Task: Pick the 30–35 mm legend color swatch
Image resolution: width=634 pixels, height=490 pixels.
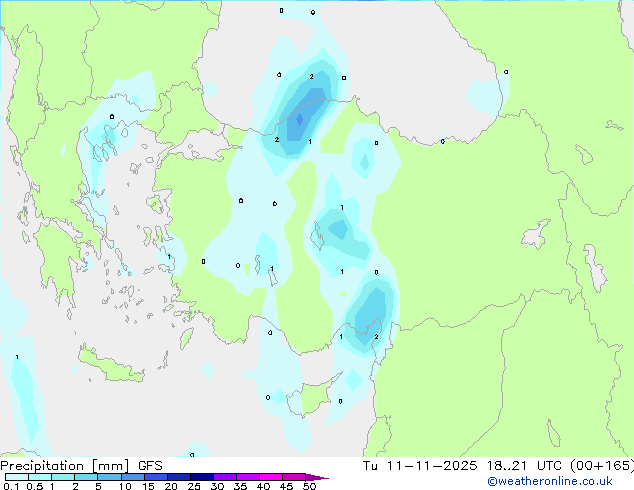Action: point(225,477)
